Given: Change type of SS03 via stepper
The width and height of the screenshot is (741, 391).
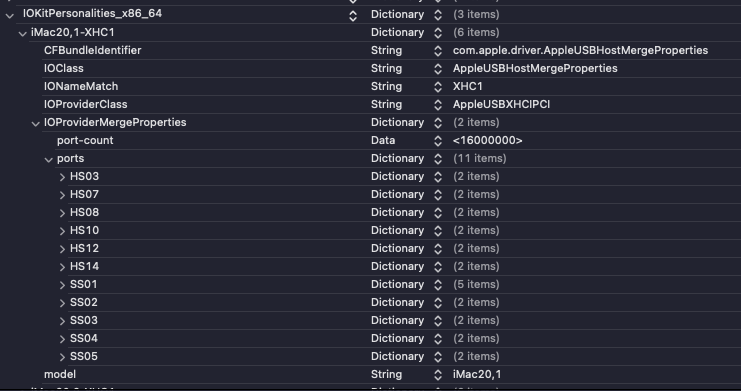Looking at the screenshot, I should (x=438, y=321).
